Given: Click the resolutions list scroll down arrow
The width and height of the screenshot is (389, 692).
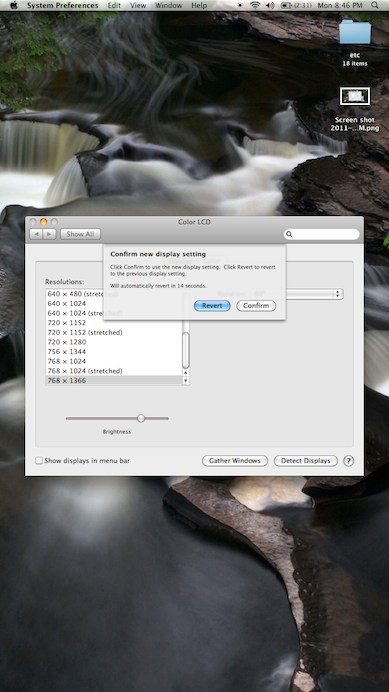Looking at the screenshot, I should pos(186,380).
